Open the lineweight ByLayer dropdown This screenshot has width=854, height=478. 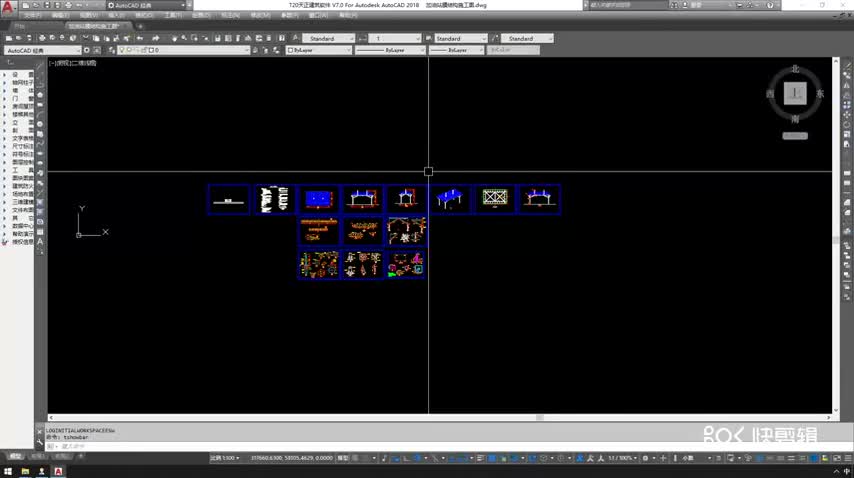coord(456,50)
